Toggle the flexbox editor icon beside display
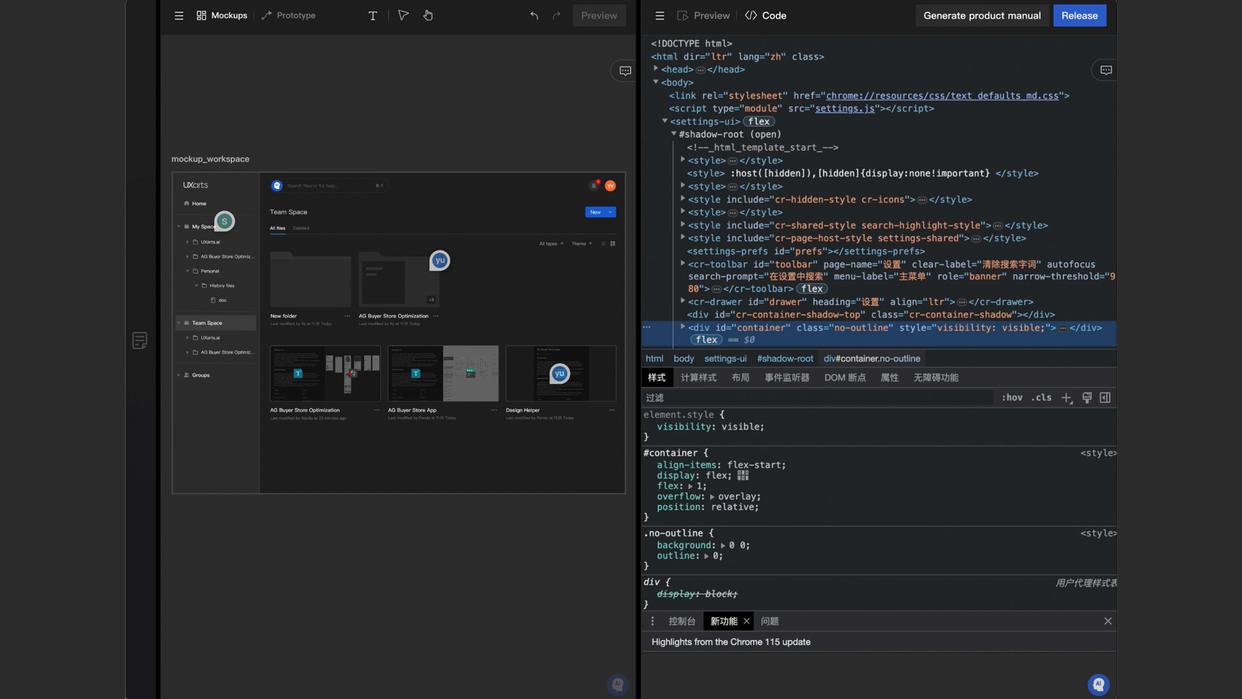Image resolution: width=1242 pixels, height=699 pixels. (743, 475)
